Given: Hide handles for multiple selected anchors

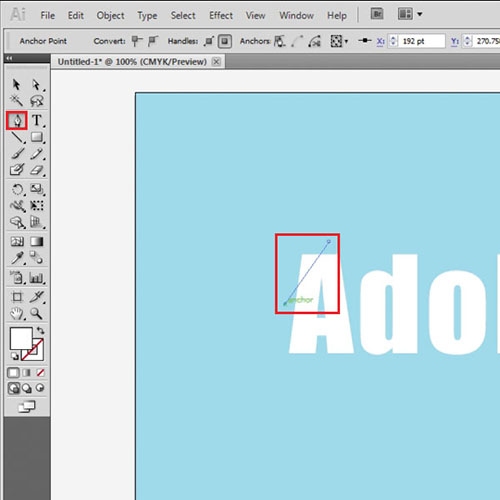Looking at the screenshot, I should [225, 41].
